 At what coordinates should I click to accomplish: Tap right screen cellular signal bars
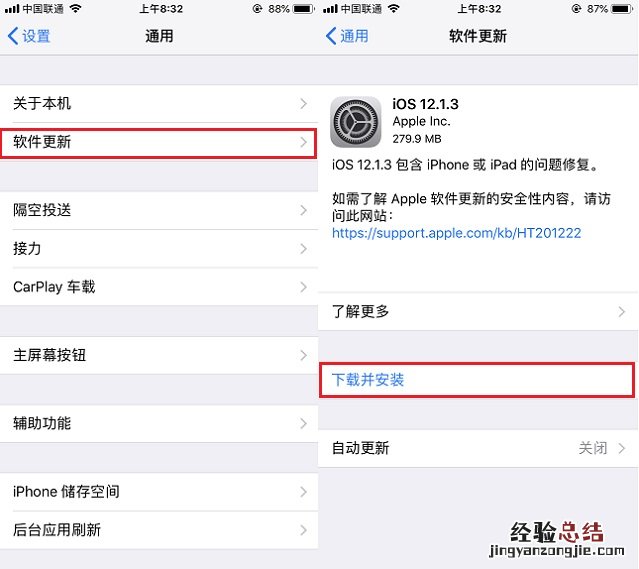click(330, 9)
